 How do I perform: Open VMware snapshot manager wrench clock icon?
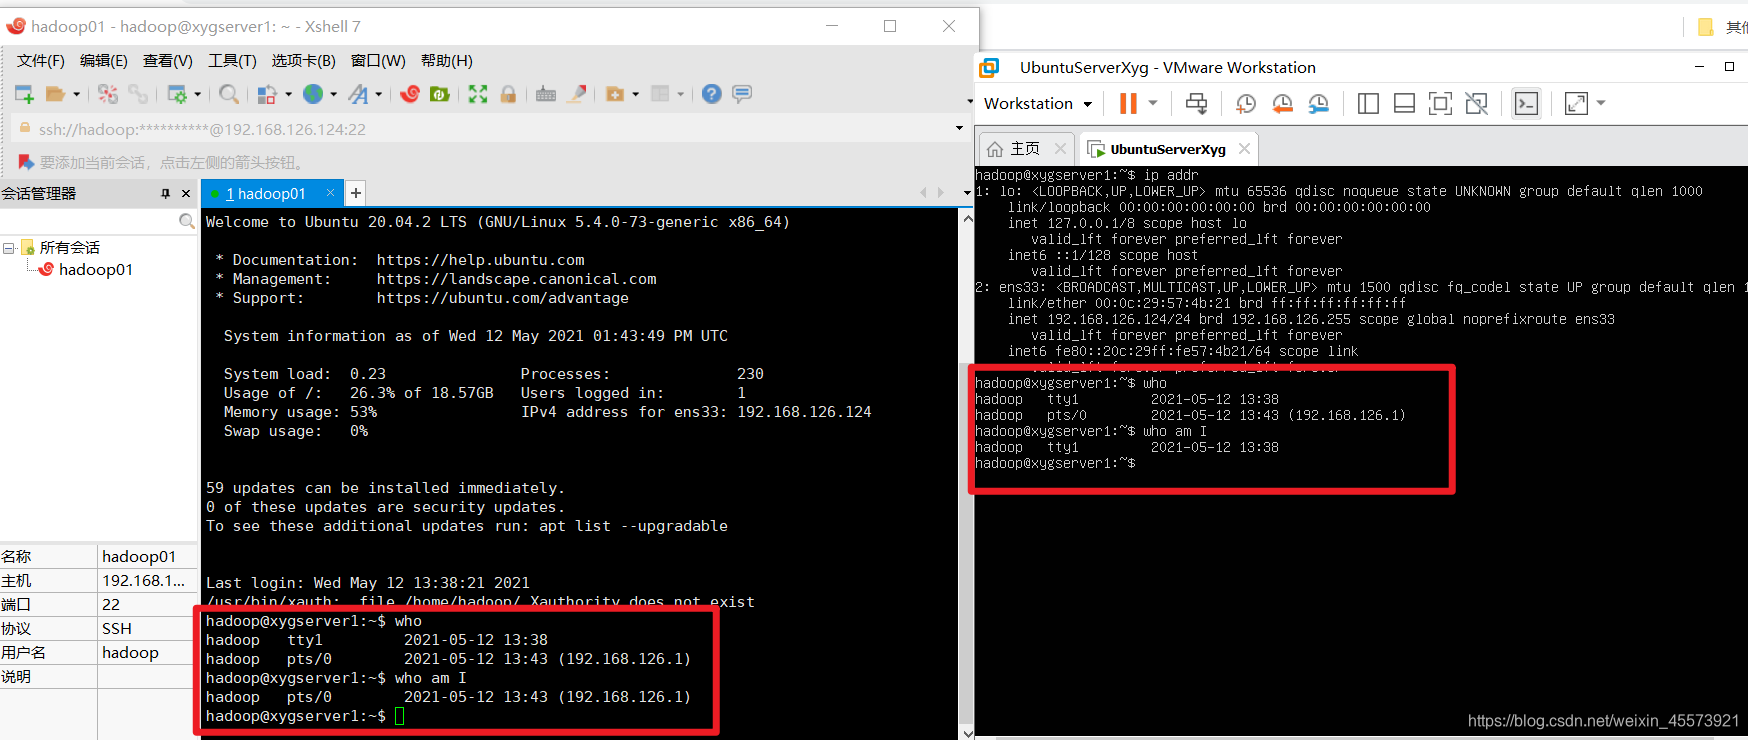pos(1319,103)
